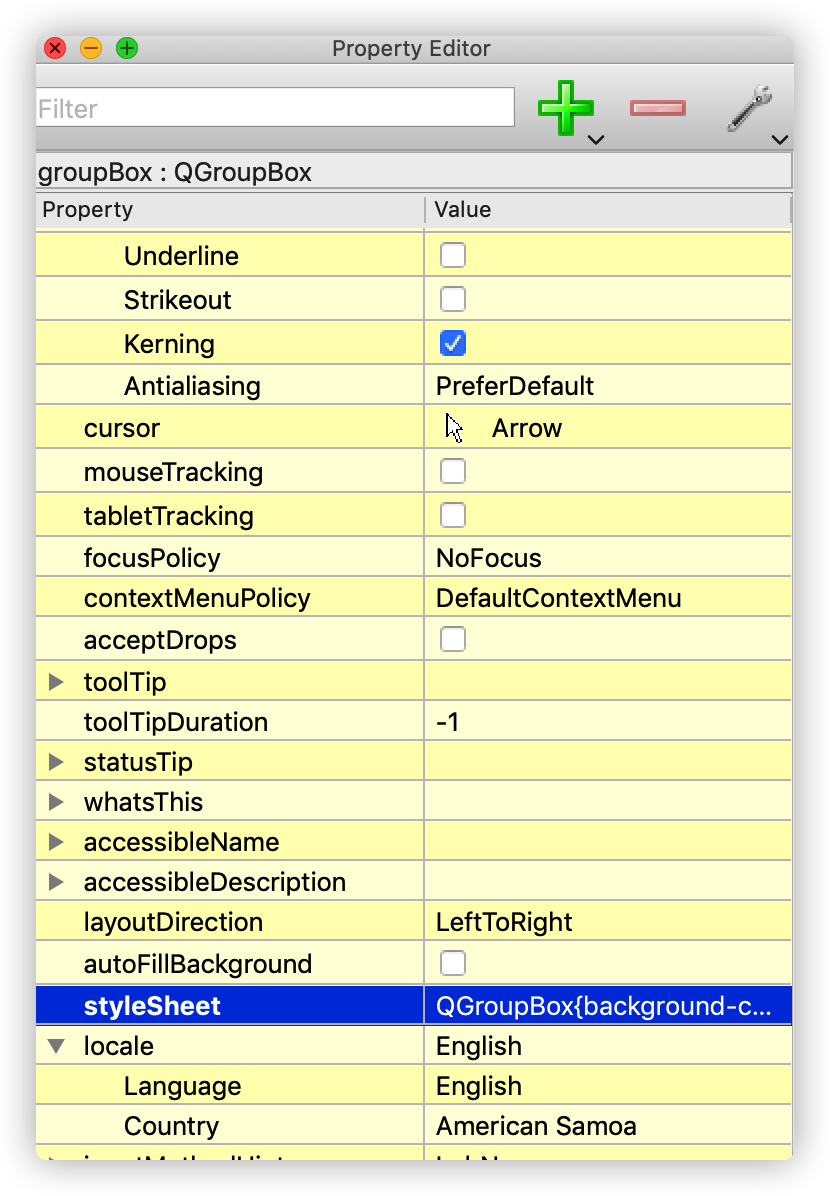
Task: Click the arrow cursor icon in cursor row
Action: 454,428
